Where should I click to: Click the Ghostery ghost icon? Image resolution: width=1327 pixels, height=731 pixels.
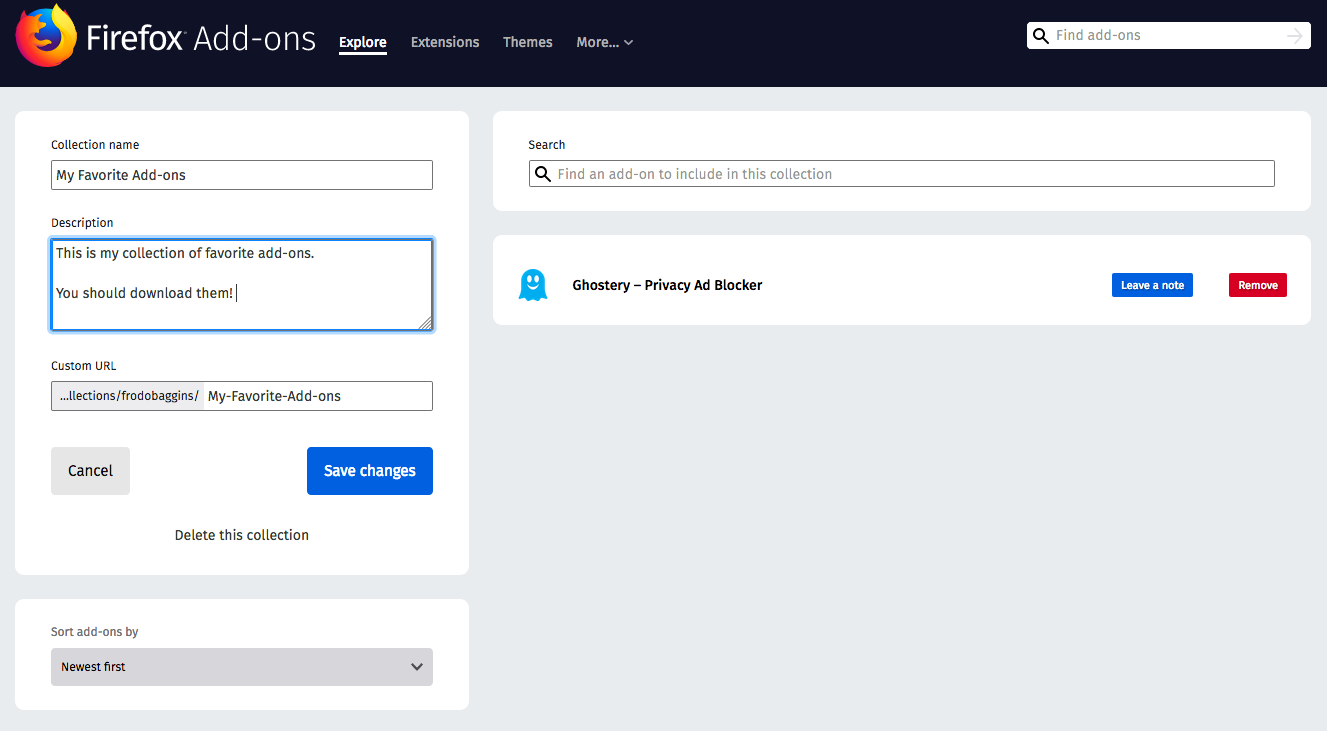click(x=533, y=285)
